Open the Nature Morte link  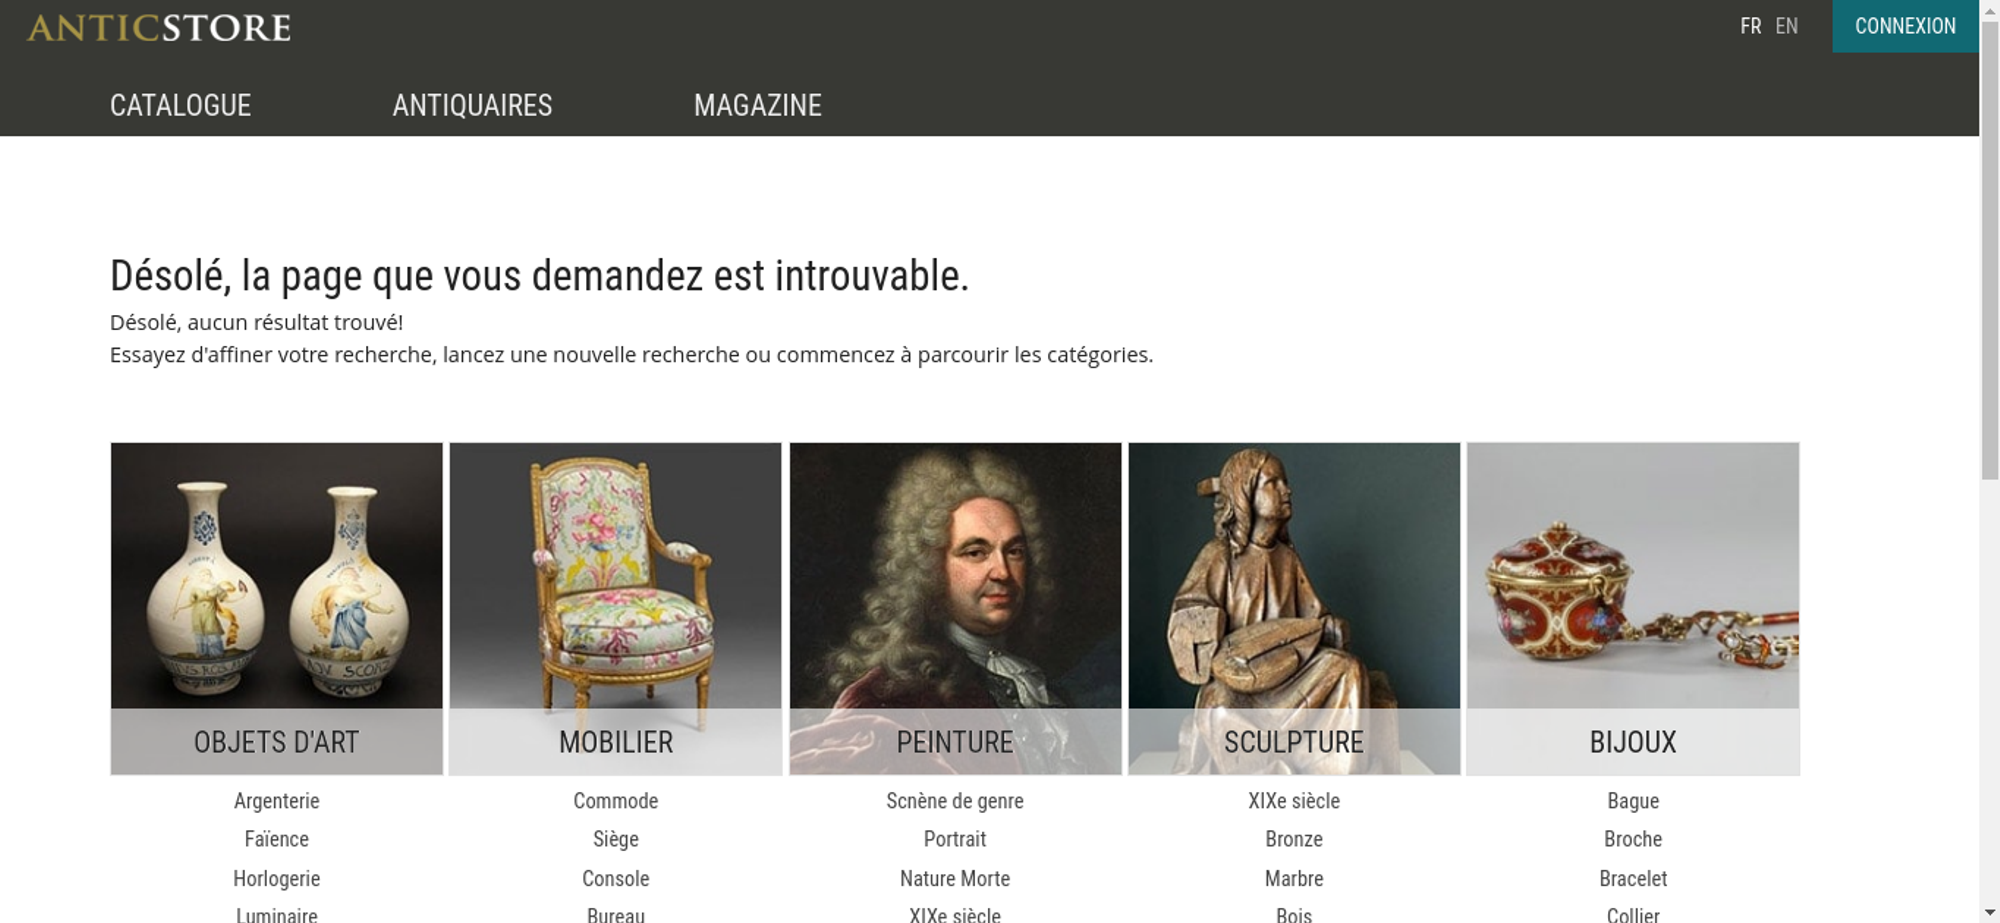point(955,878)
